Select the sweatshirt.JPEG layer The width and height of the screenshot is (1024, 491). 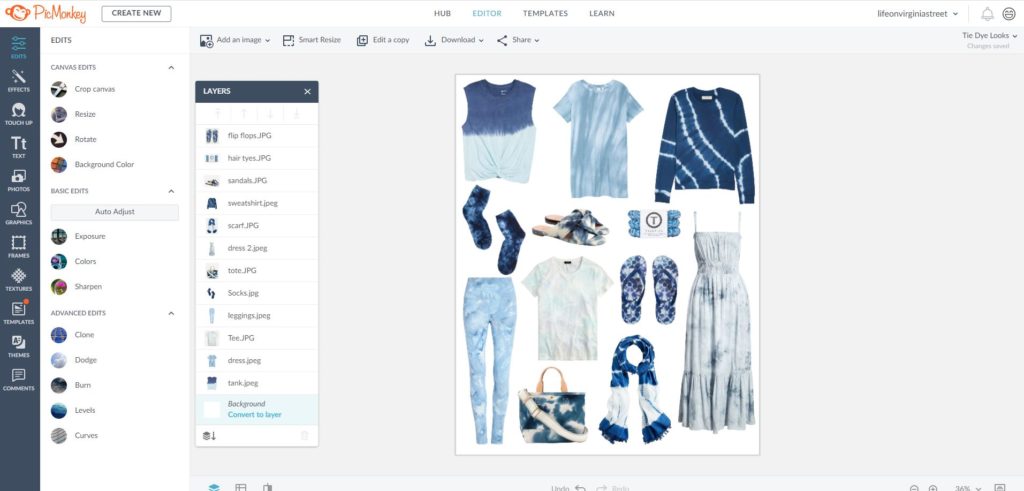click(255, 203)
